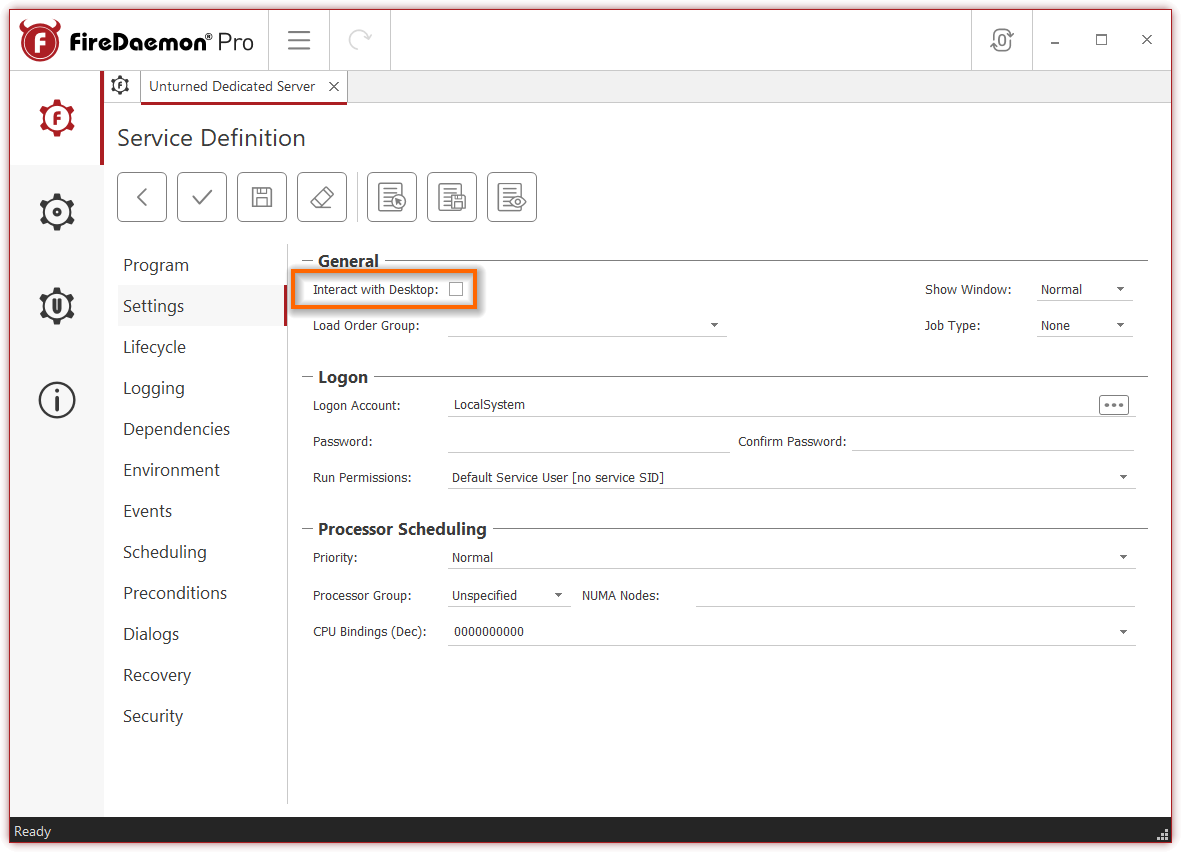Screen dimensions: 1181x852
Task: Open the Show Window dropdown
Action: coord(1084,290)
